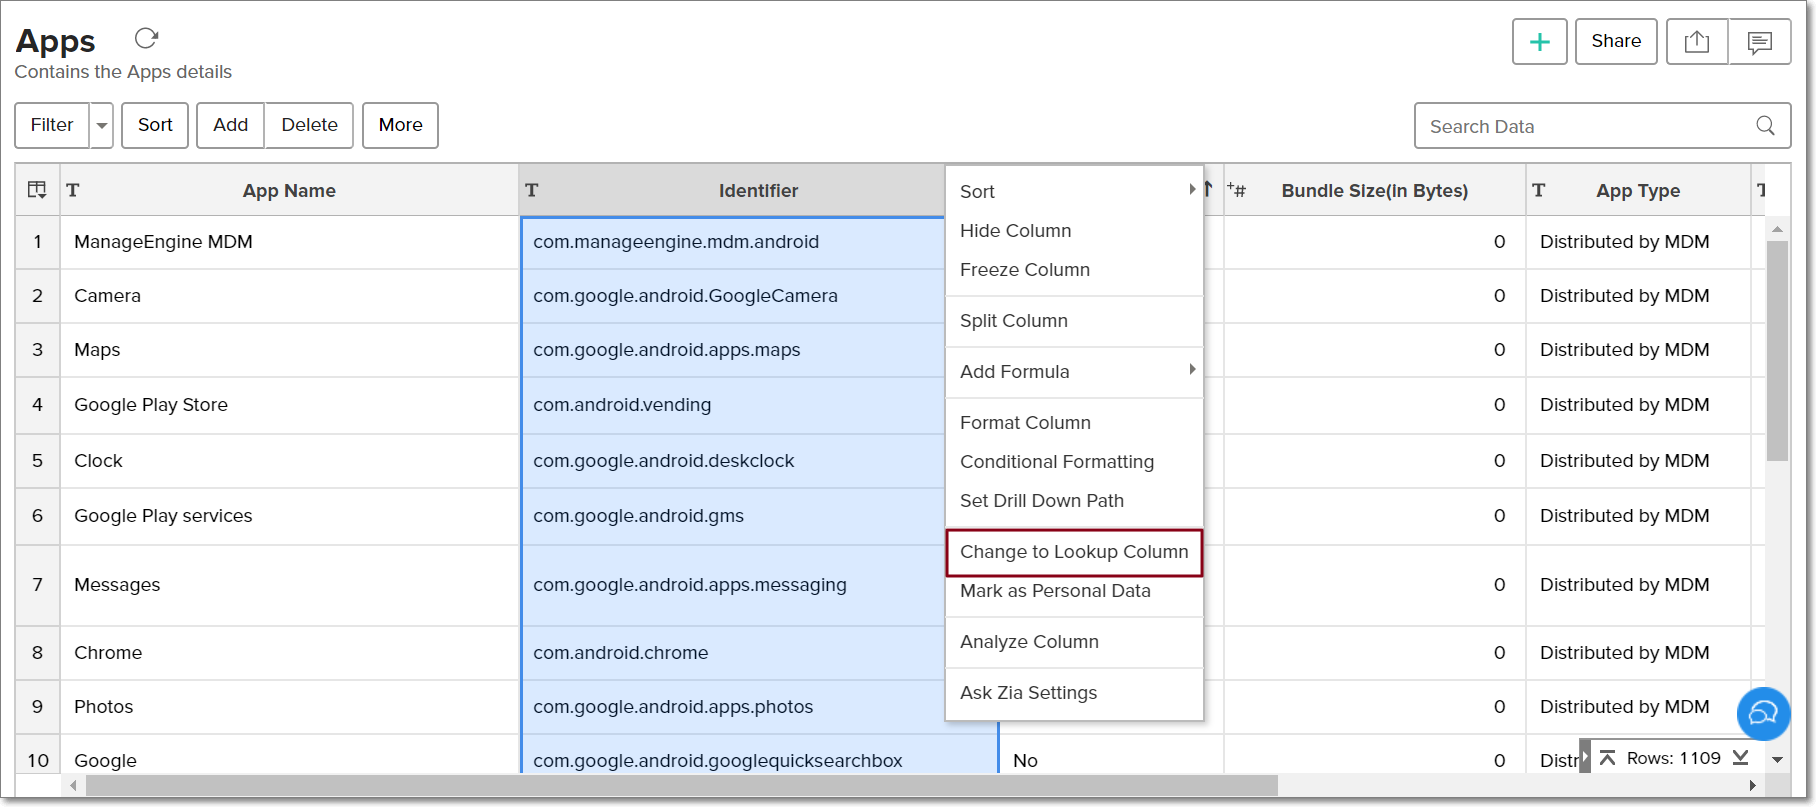
Task: Open the comments speech bubble icon
Action: (1759, 42)
